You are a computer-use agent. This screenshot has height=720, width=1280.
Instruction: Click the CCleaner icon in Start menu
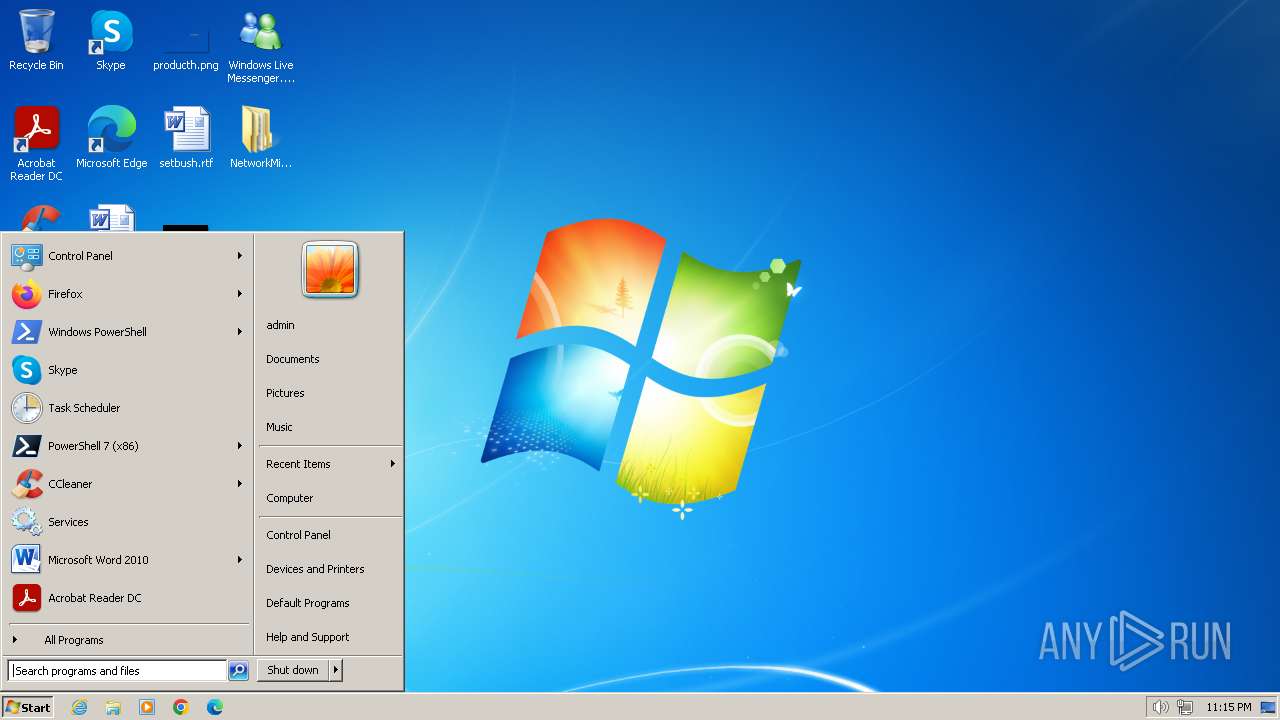point(26,484)
